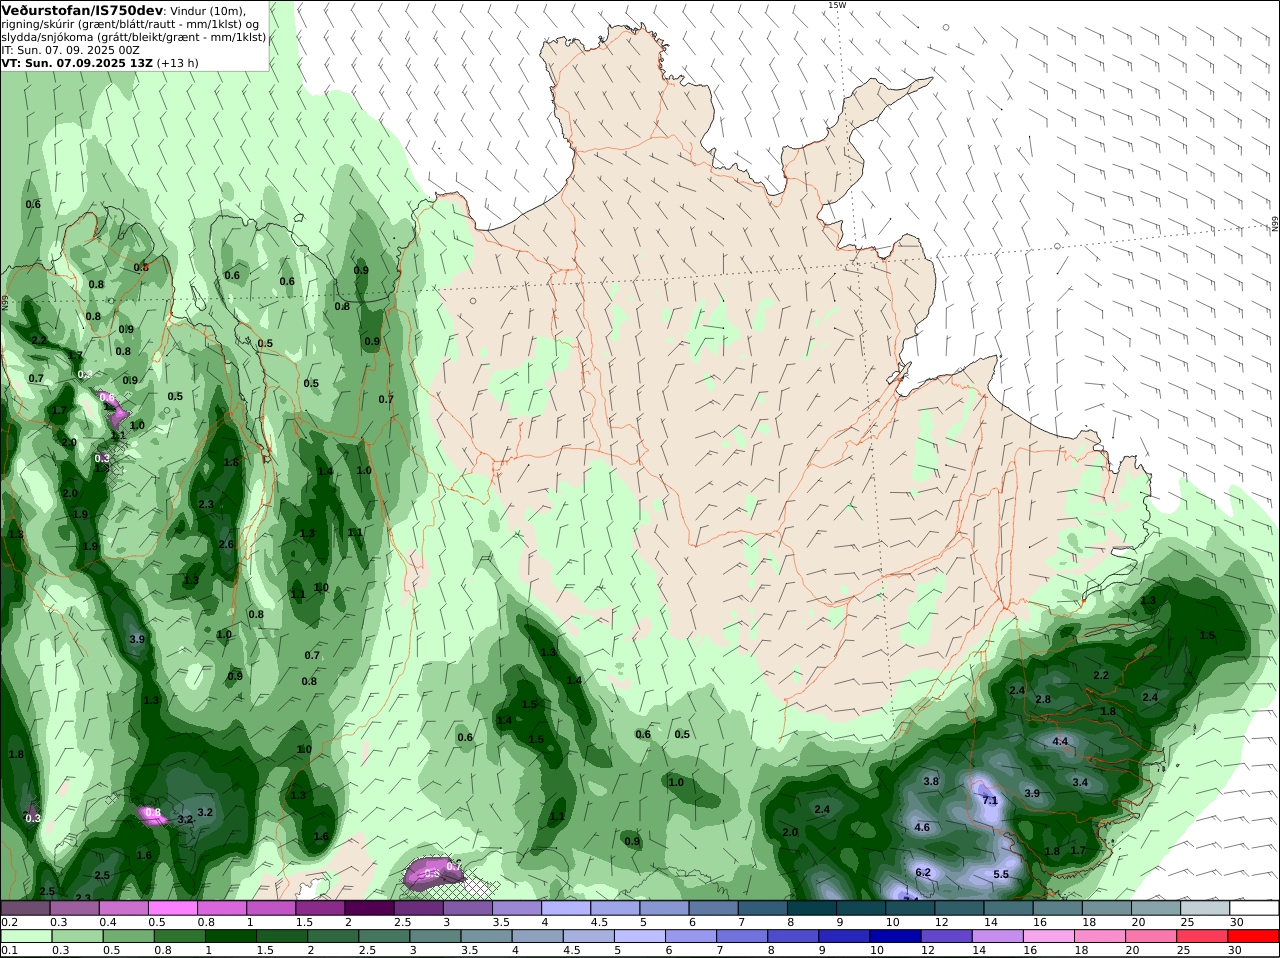Click the precipitation value 5.5 on the map
The width and height of the screenshot is (1280, 958).
click(x=1001, y=875)
